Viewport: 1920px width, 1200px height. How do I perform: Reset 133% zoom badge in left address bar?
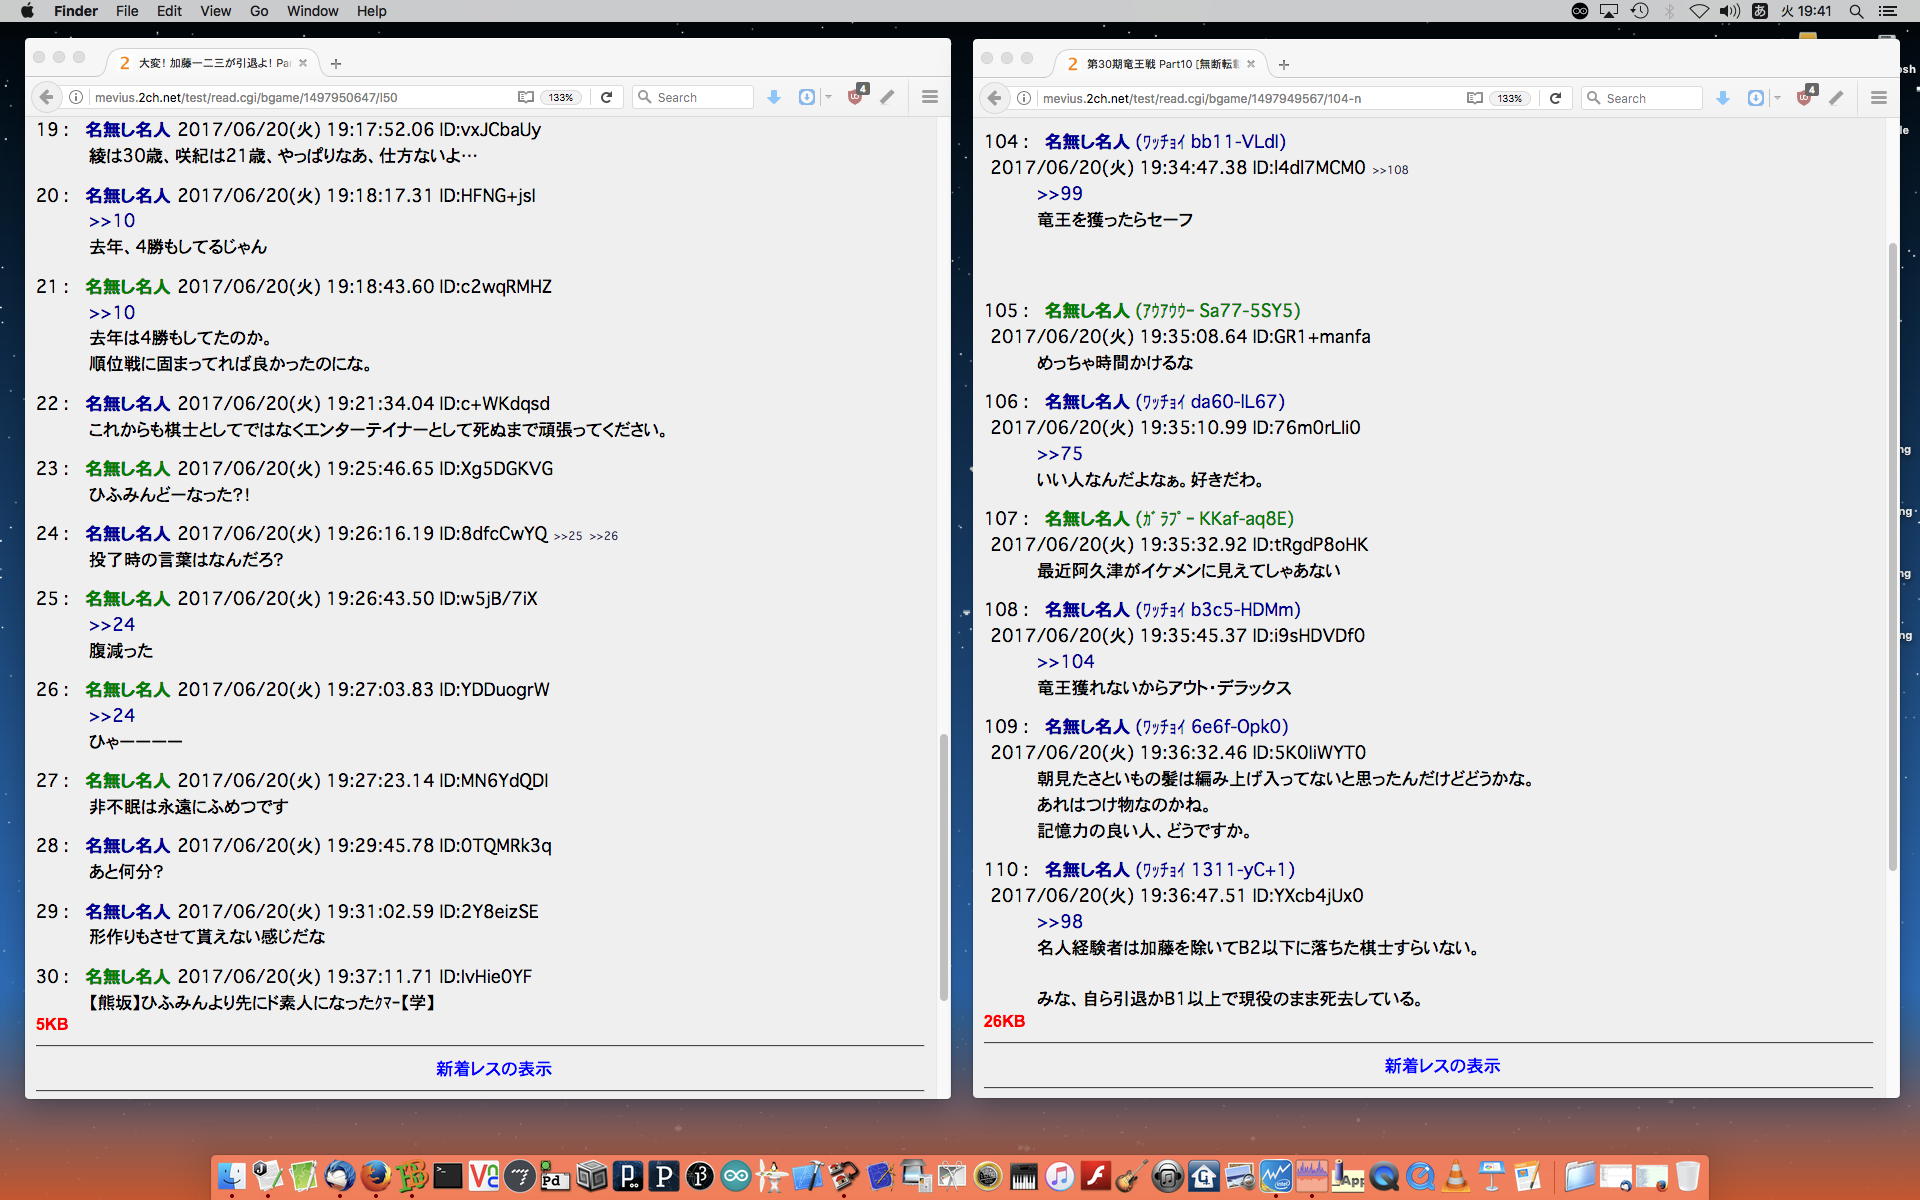pos(561,97)
